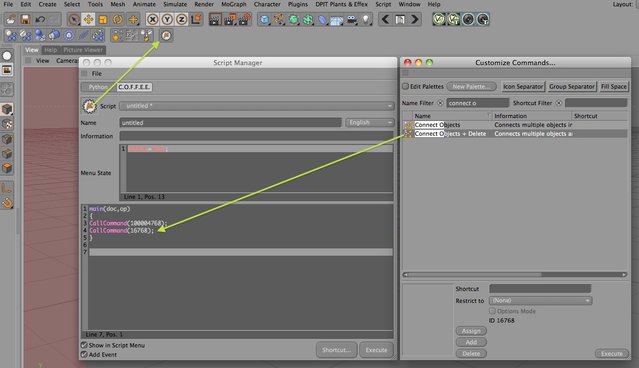Open the English language dropdown
The height and width of the screenshot is (368, 639).
coord(370,122)
